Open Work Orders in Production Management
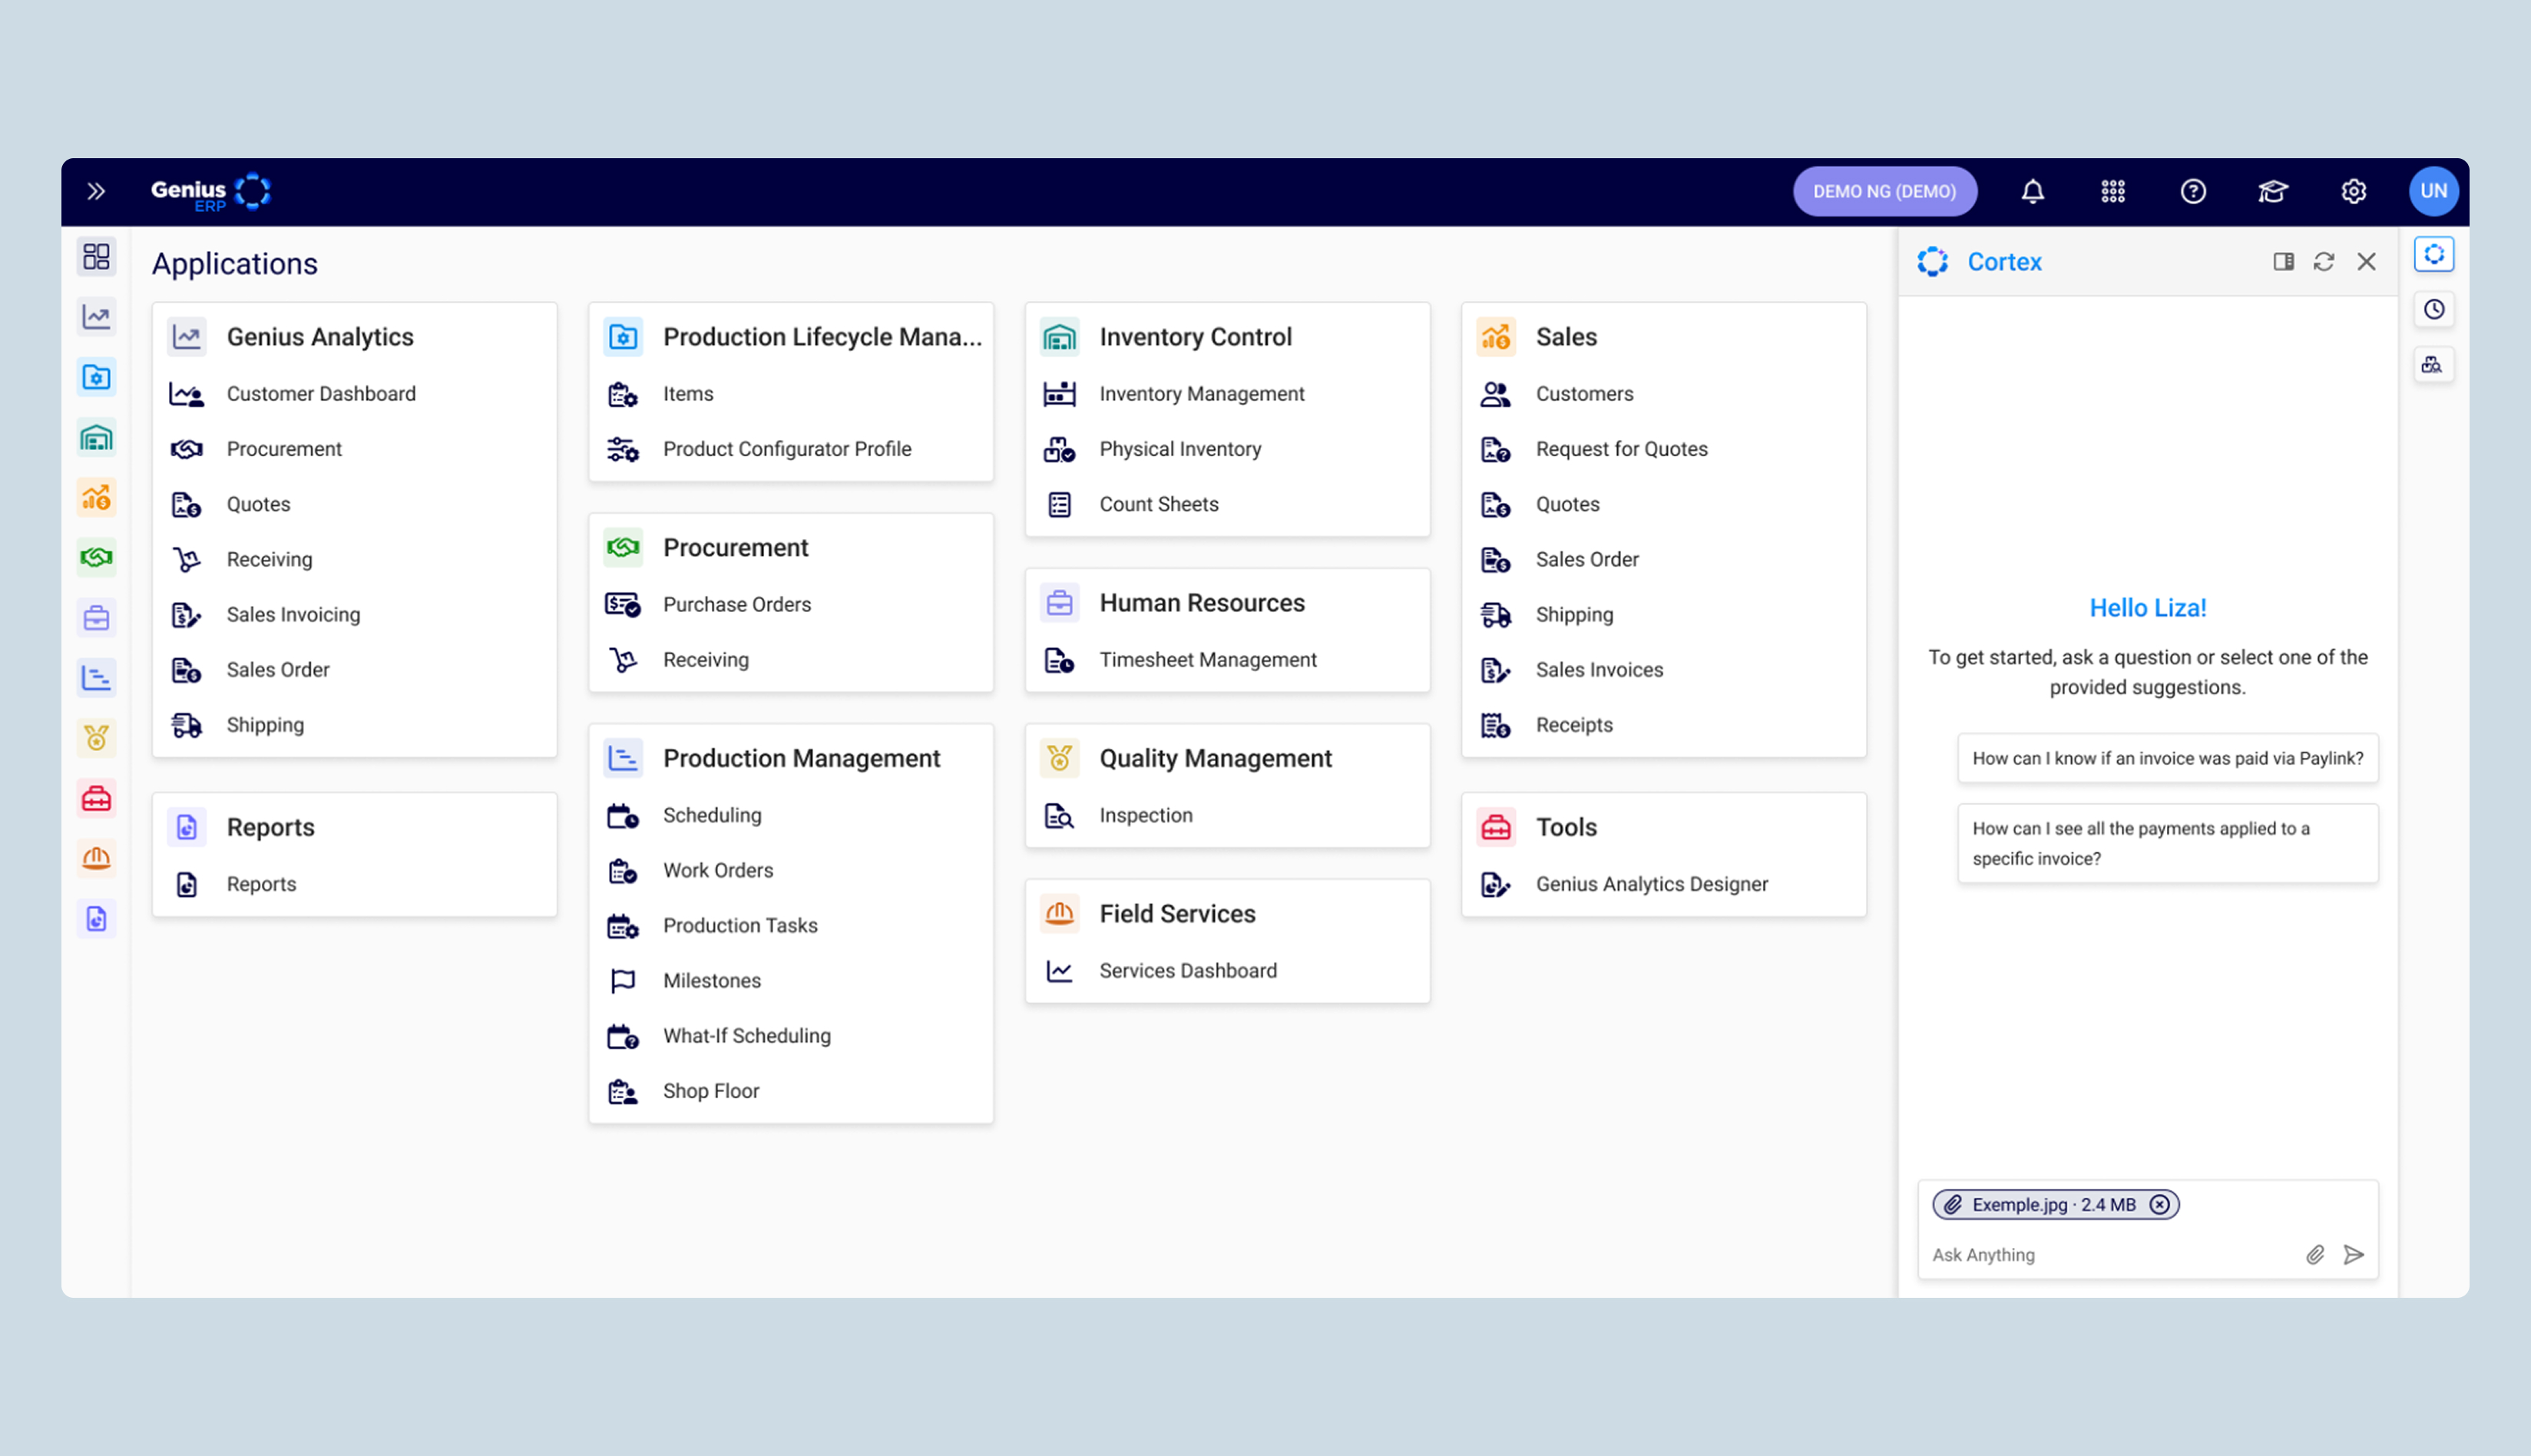This screenshot has height=1456, width=2531. coord(717,870)
